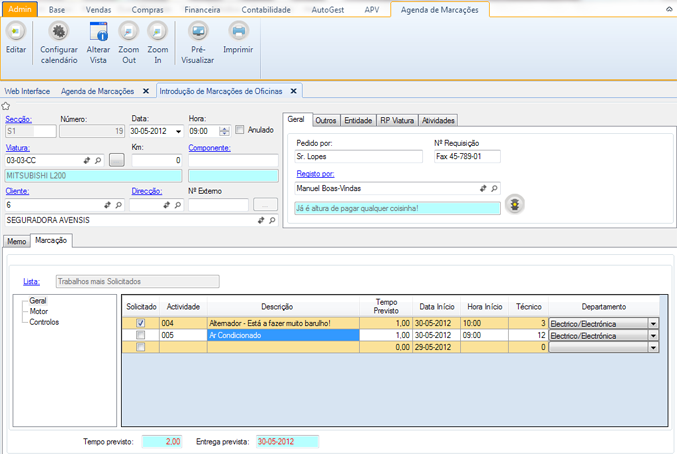Click the Zoom Out magnifier icon

128,31
